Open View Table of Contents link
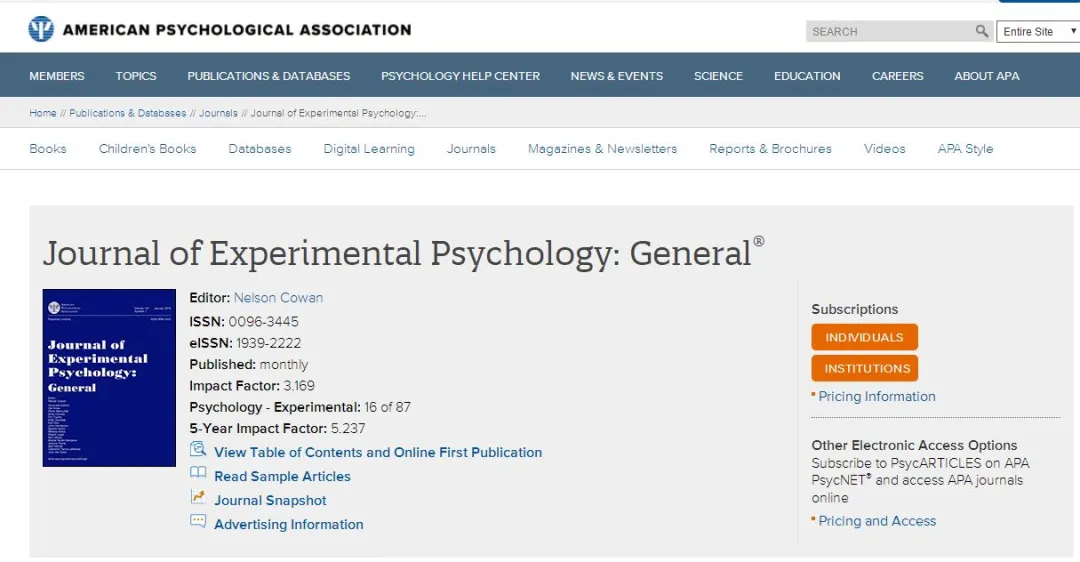This screenshot has height=562, width=1080. (x=378, y=452)
